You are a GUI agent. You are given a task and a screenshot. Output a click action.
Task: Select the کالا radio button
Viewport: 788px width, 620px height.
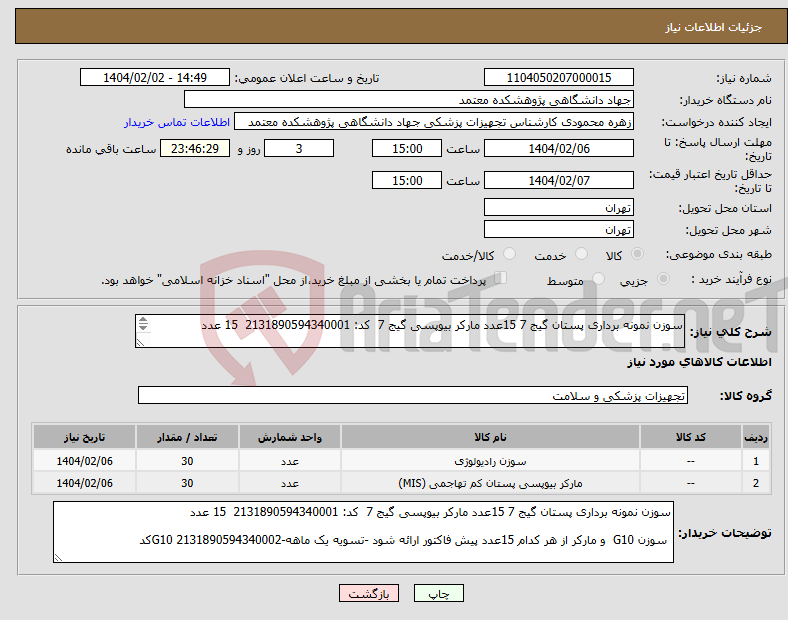coord(637,254)
